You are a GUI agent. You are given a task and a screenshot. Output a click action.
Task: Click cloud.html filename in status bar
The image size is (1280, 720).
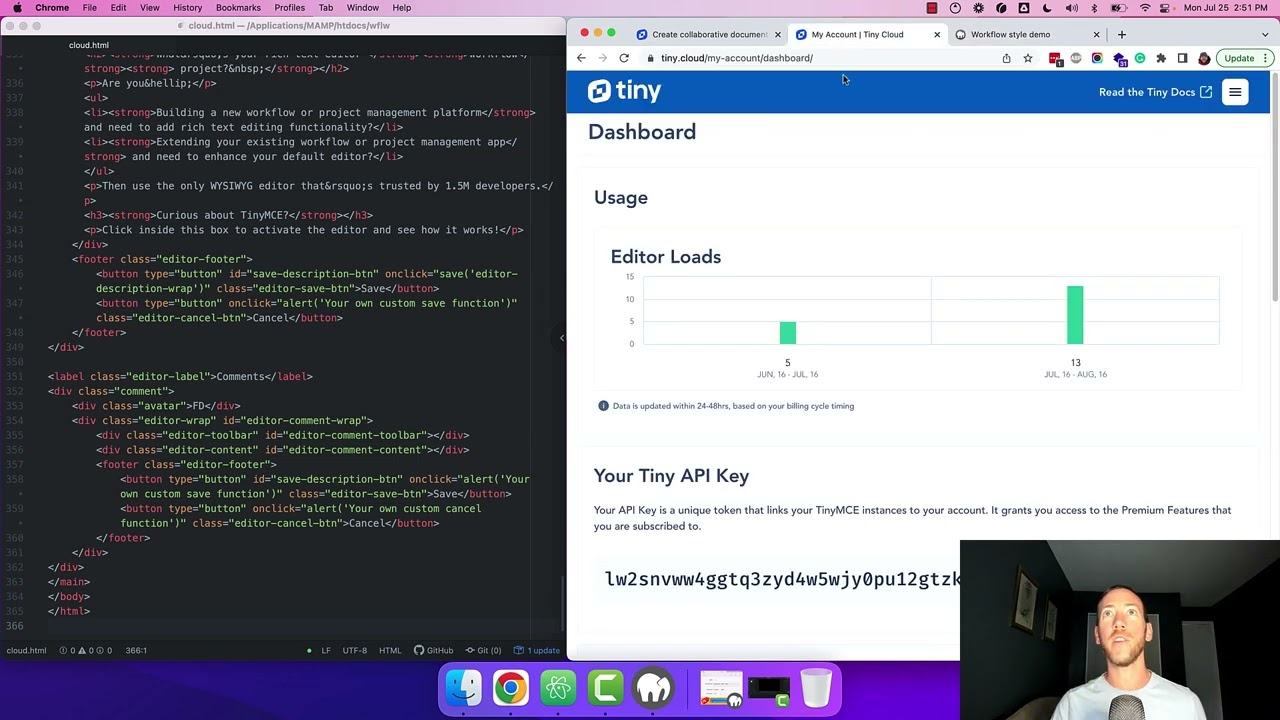[x=26, y=650]
